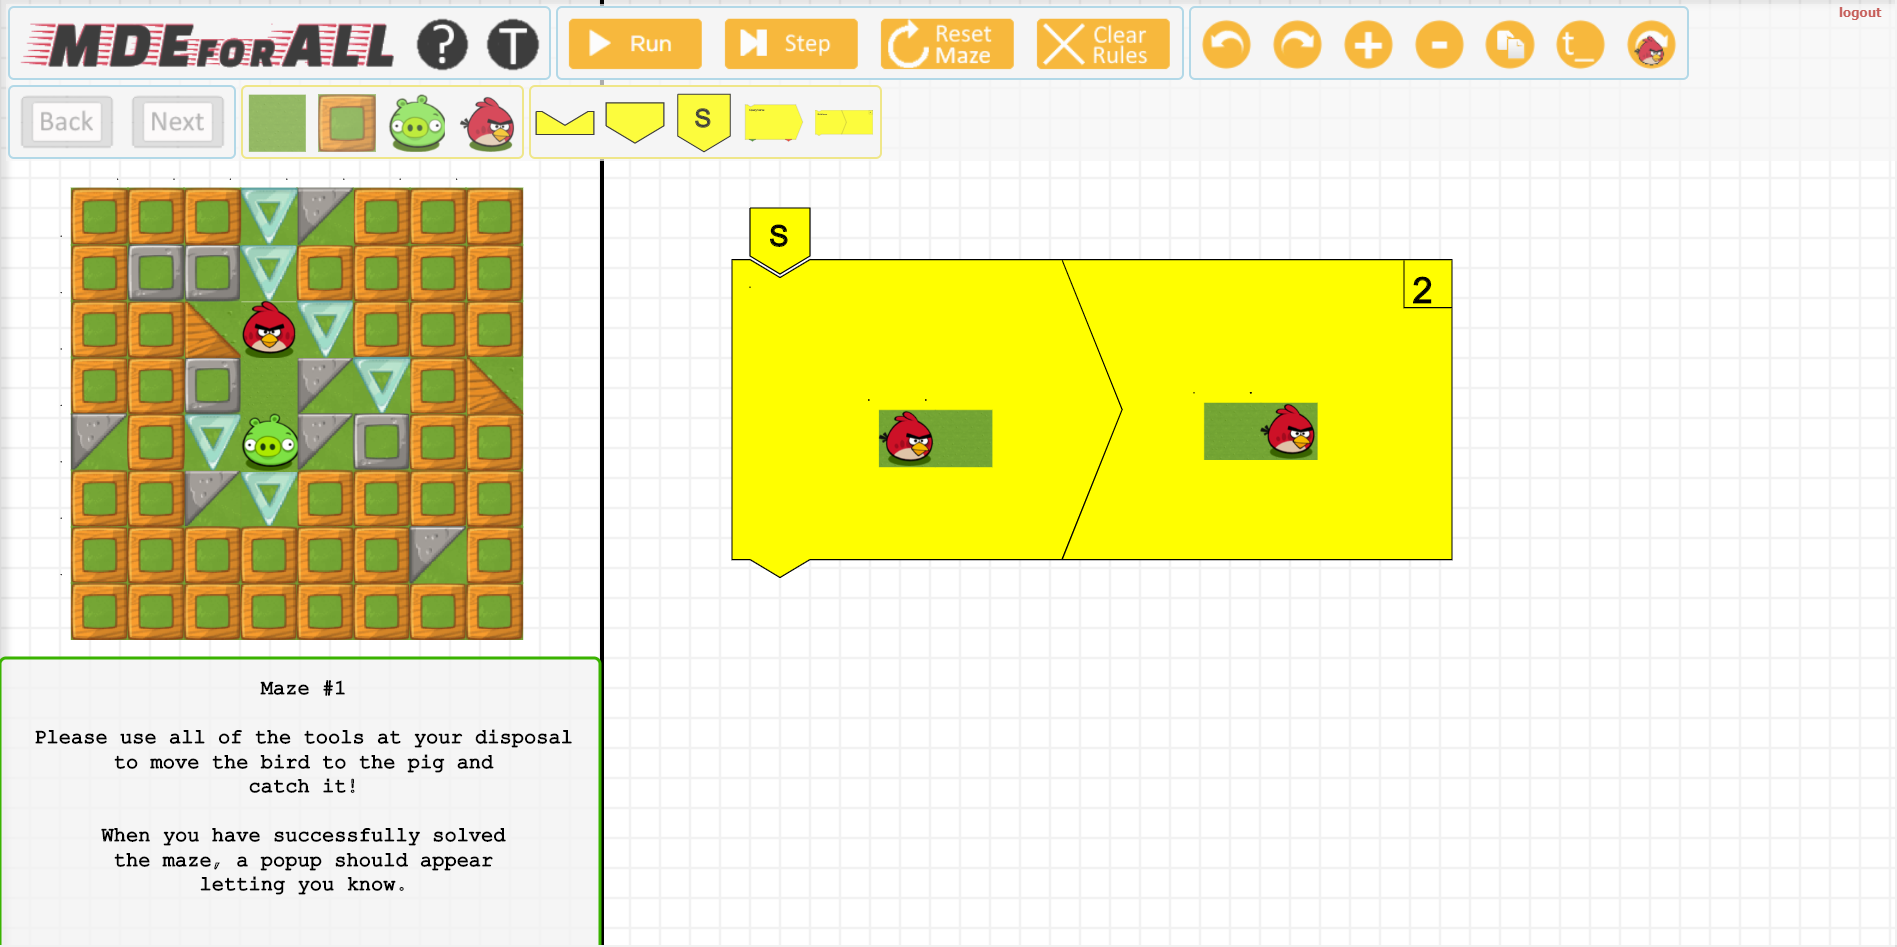Viewport: 1897px width, 947px height.
Task: Select the plain grass tile
Action: (x=277, y=123)
